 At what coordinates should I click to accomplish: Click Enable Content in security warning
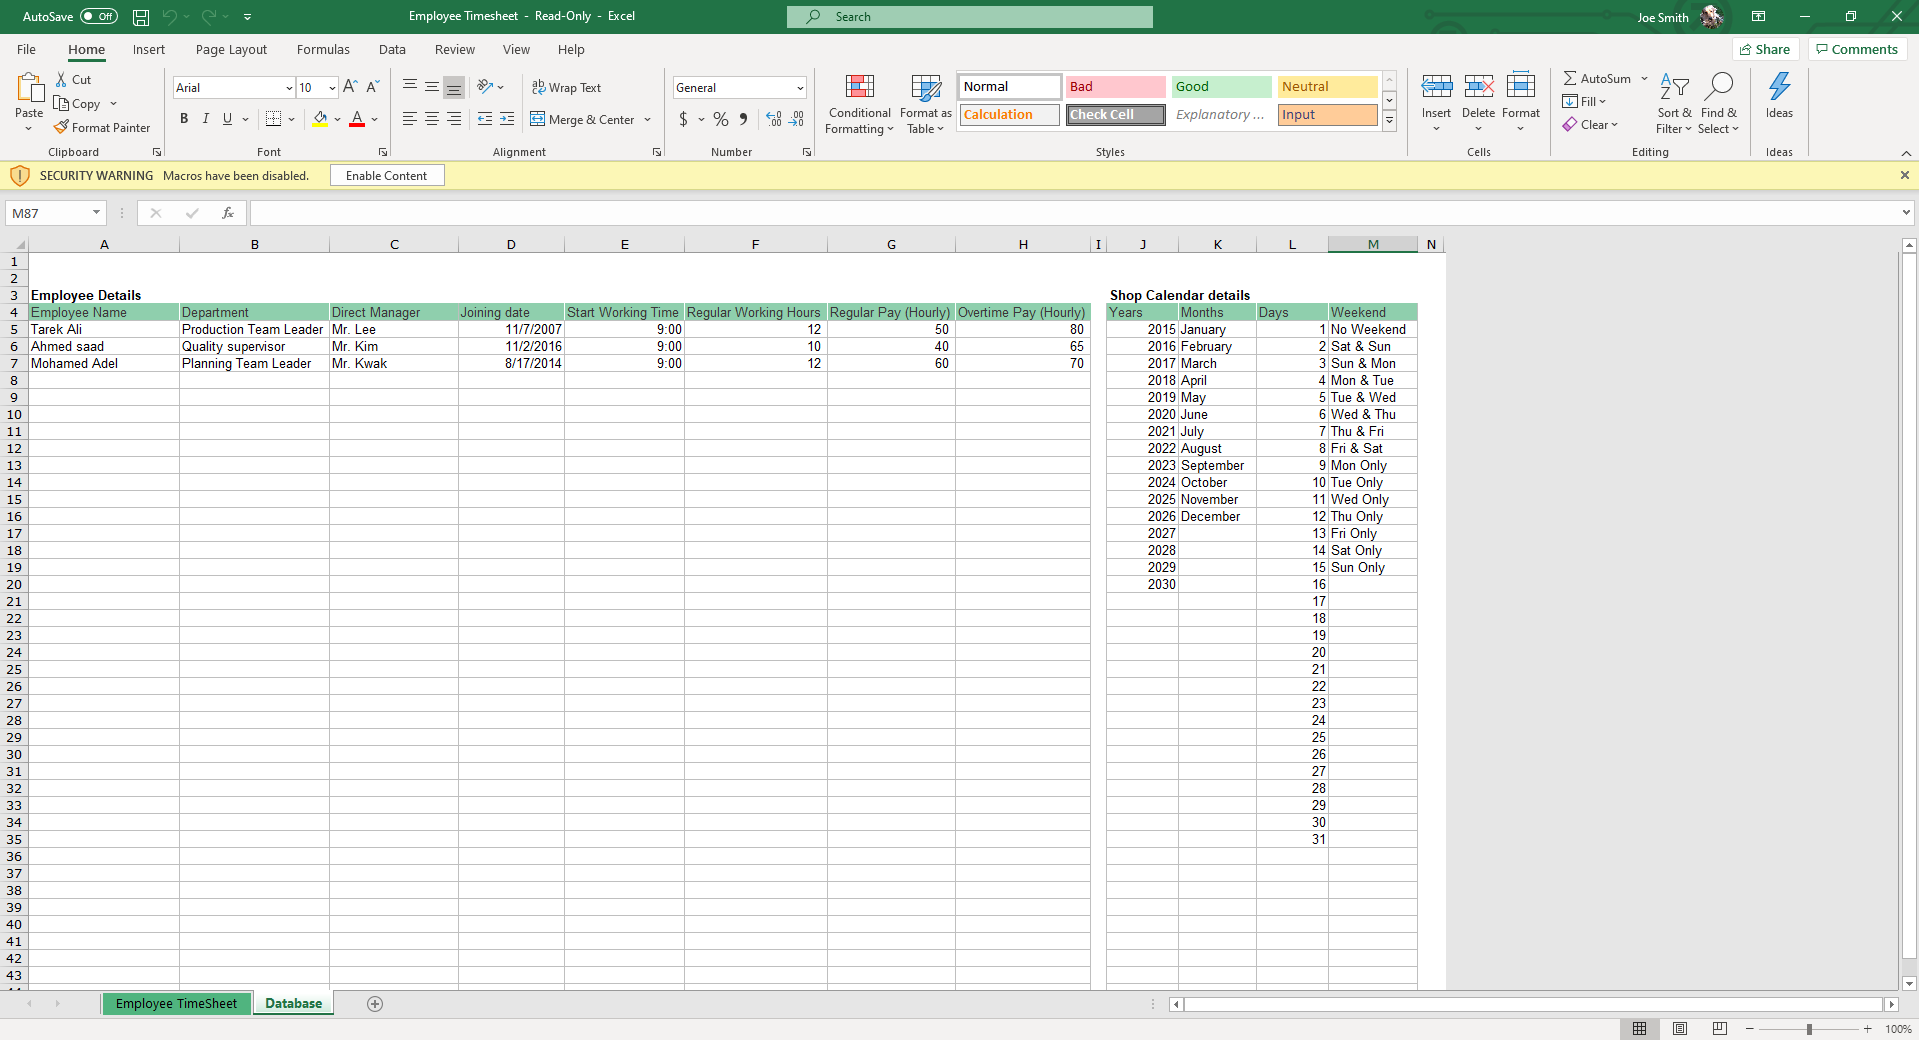click(386, 176)
